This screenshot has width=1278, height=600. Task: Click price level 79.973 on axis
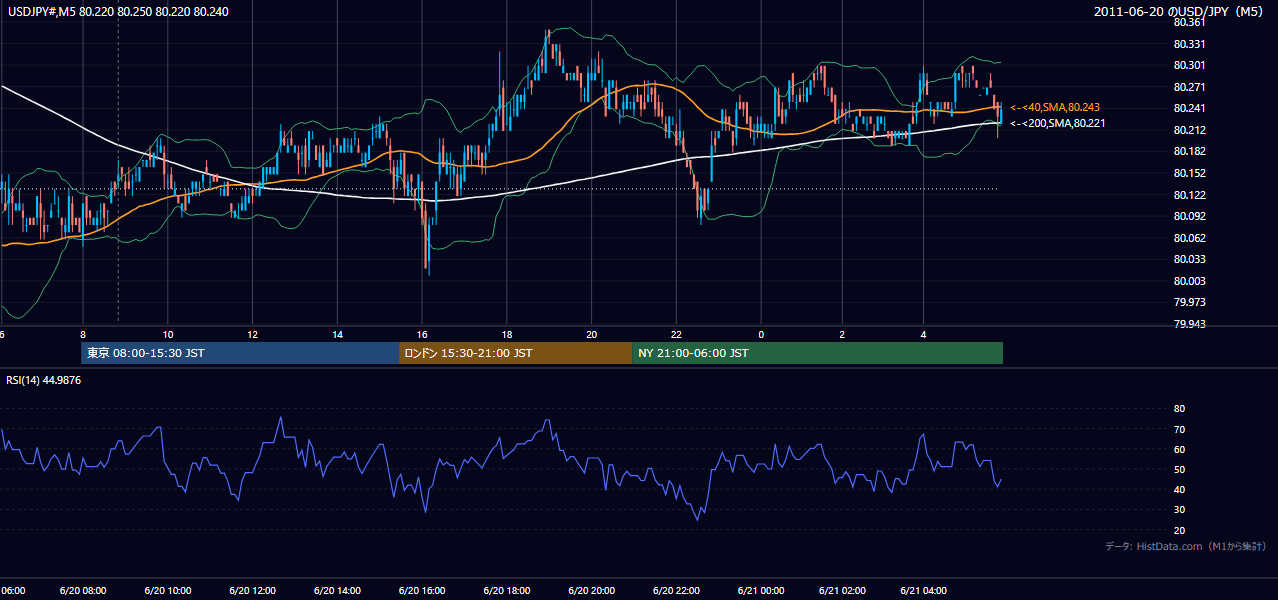pyautogui.click(x=1189, y=302)
